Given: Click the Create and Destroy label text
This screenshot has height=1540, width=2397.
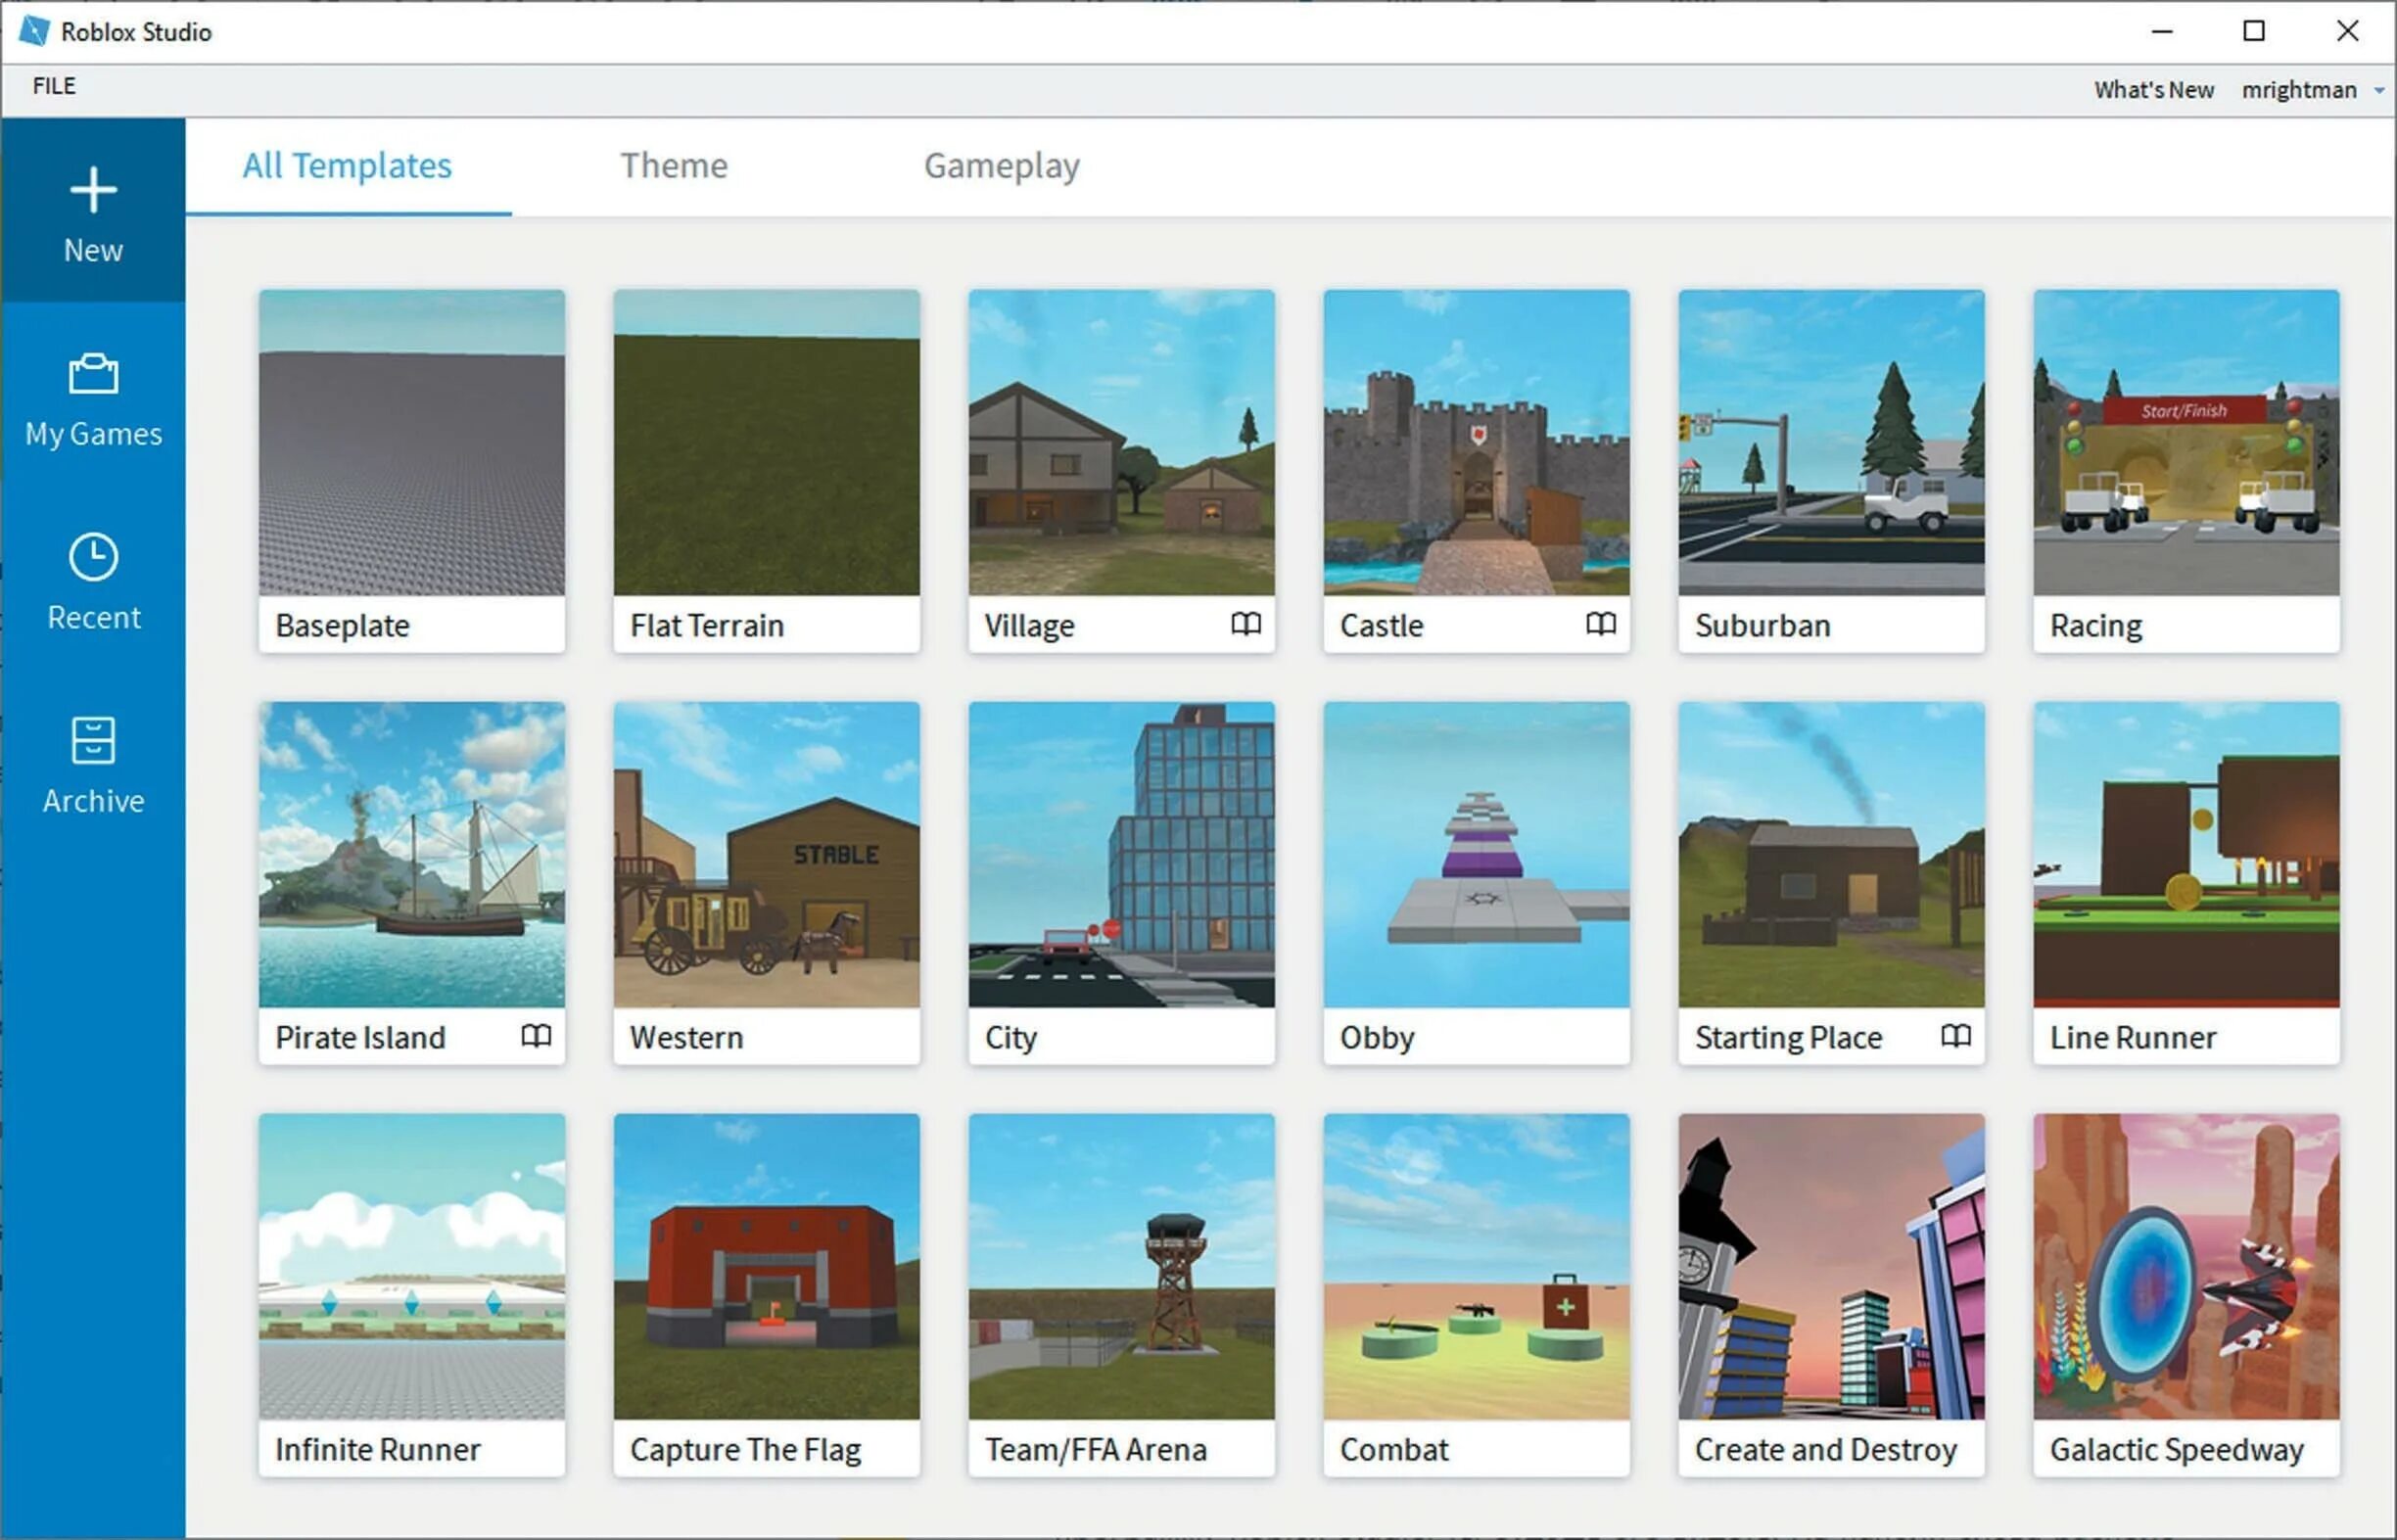Looking at the screenshot, I should (x=1825, y=1450).
